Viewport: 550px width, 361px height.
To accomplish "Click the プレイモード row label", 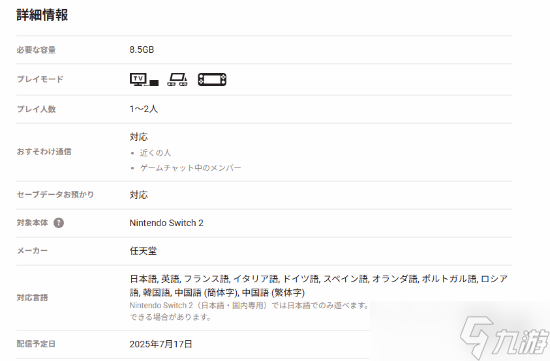I will [x=40, y=79].
